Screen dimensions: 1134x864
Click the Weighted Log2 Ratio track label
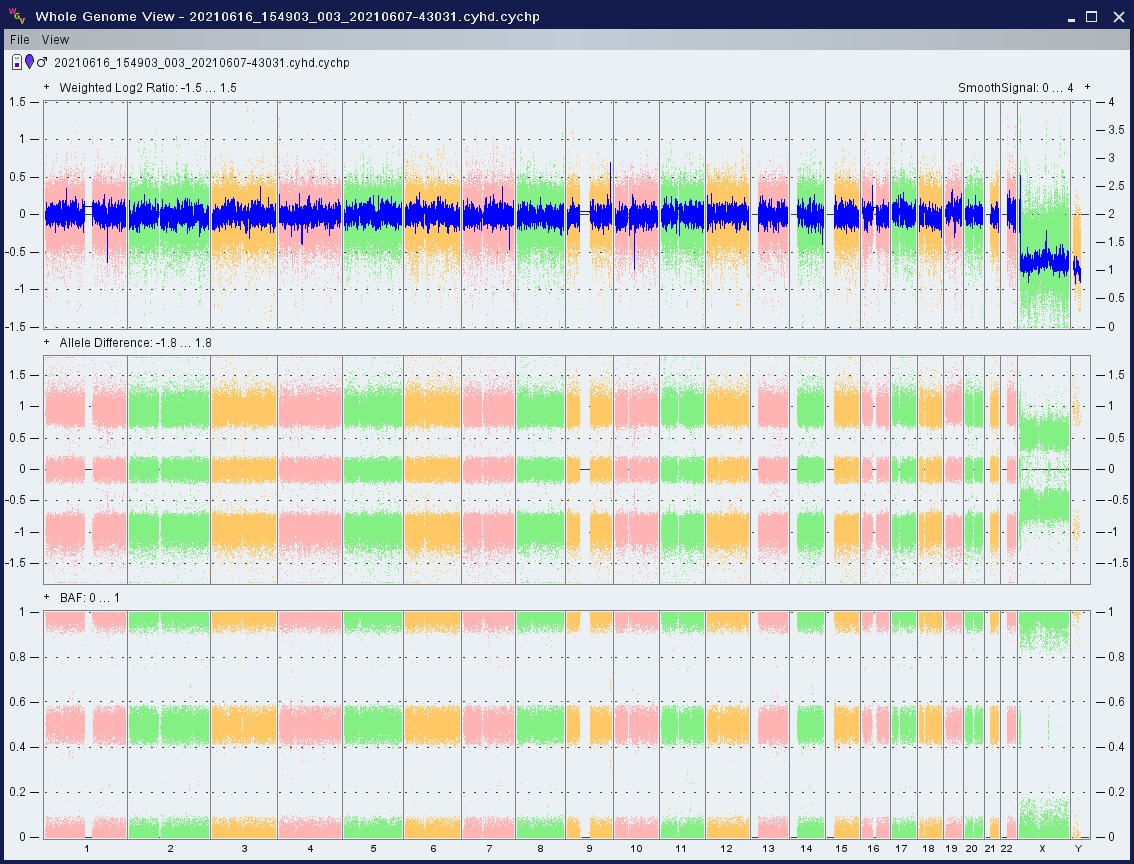point(147,88)
